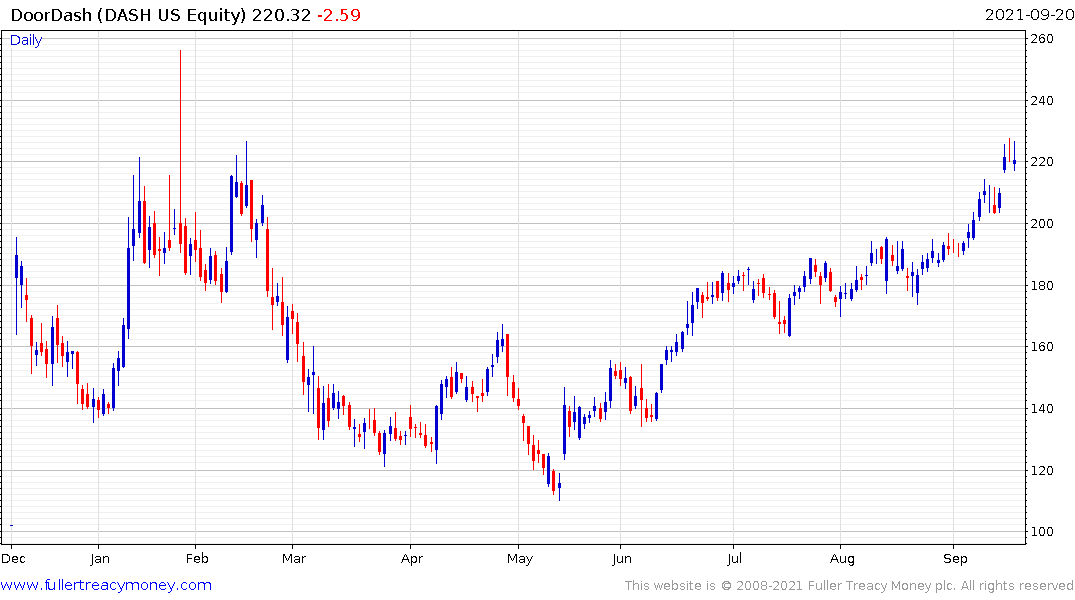Click the DoorDash (DASH US Equity) title
Screen dimensions: 1075x600
pyautogui.click(x=128, y=15)
